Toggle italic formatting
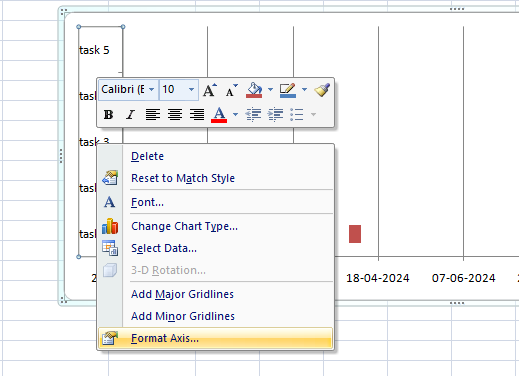 pyautogui.click(x=130, y=115)
